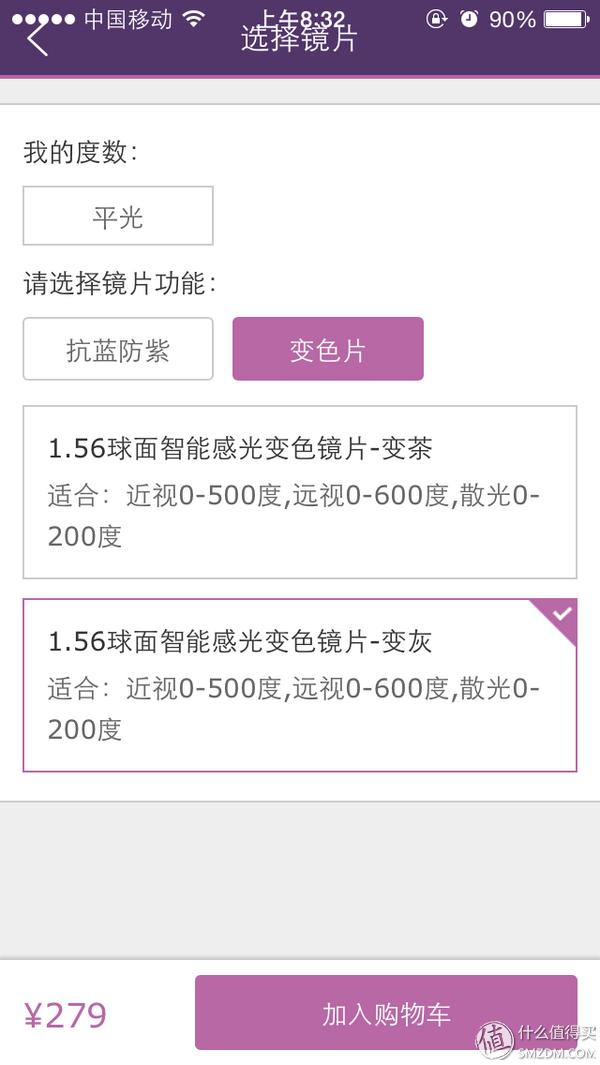The width and height of the screenshot is (600, 1065).
Task: Switch to the 变色片 category
Action: pos(327,348)
